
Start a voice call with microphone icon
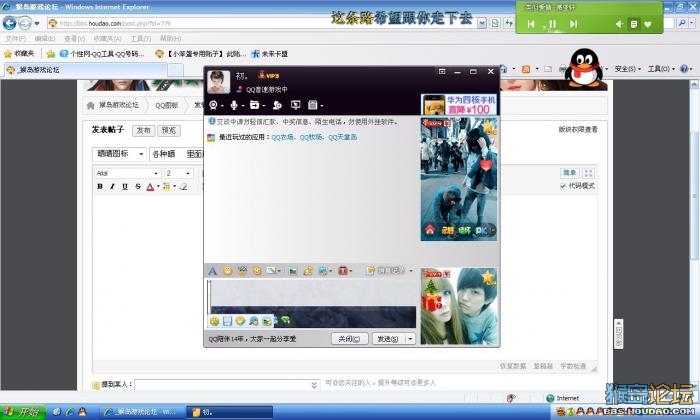pyautogui.click(x=233, y=105)
